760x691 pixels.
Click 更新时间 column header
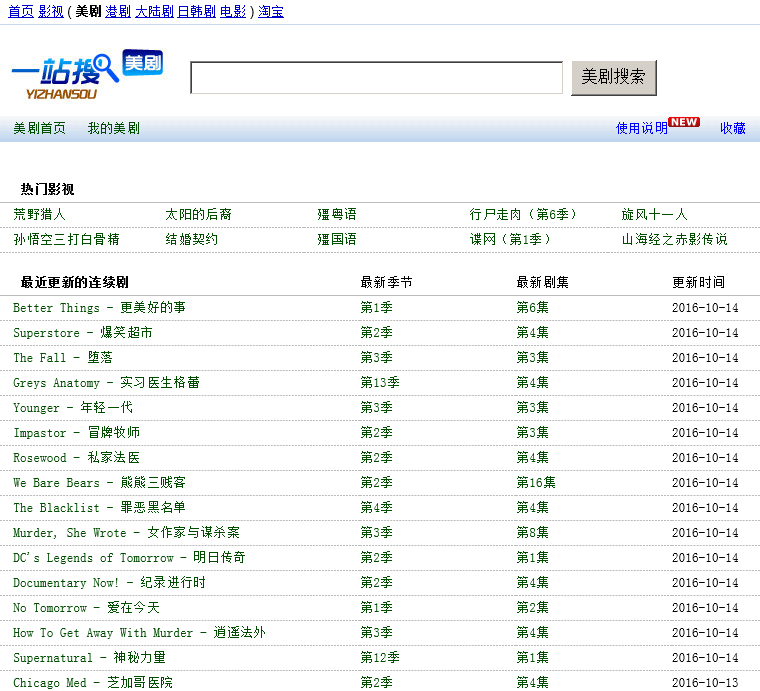click(698, 283)
